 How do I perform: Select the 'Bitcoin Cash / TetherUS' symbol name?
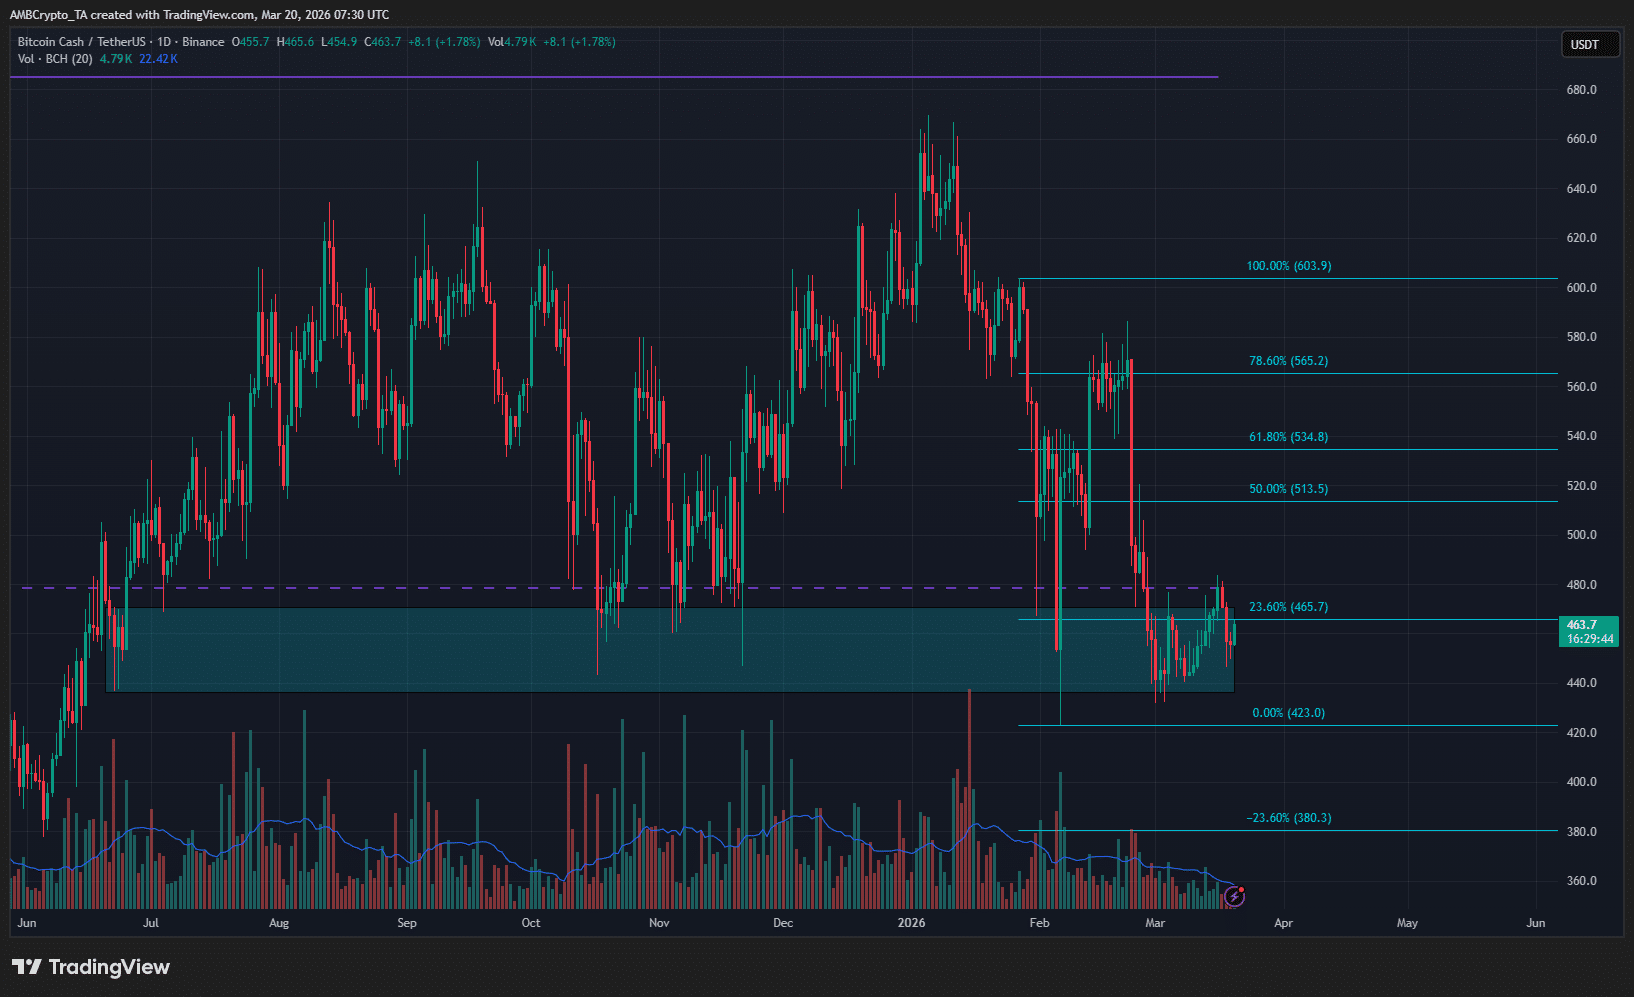[x=80, y=42]
